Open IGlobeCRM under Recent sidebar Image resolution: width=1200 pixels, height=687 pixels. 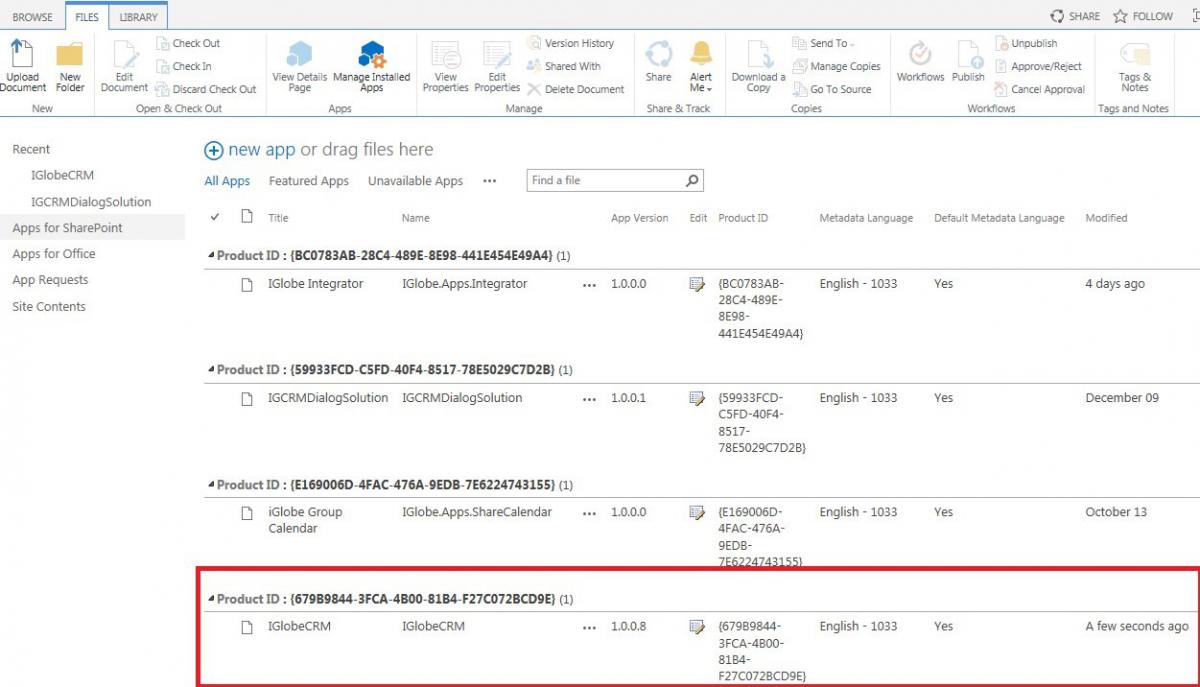(62, 175)
